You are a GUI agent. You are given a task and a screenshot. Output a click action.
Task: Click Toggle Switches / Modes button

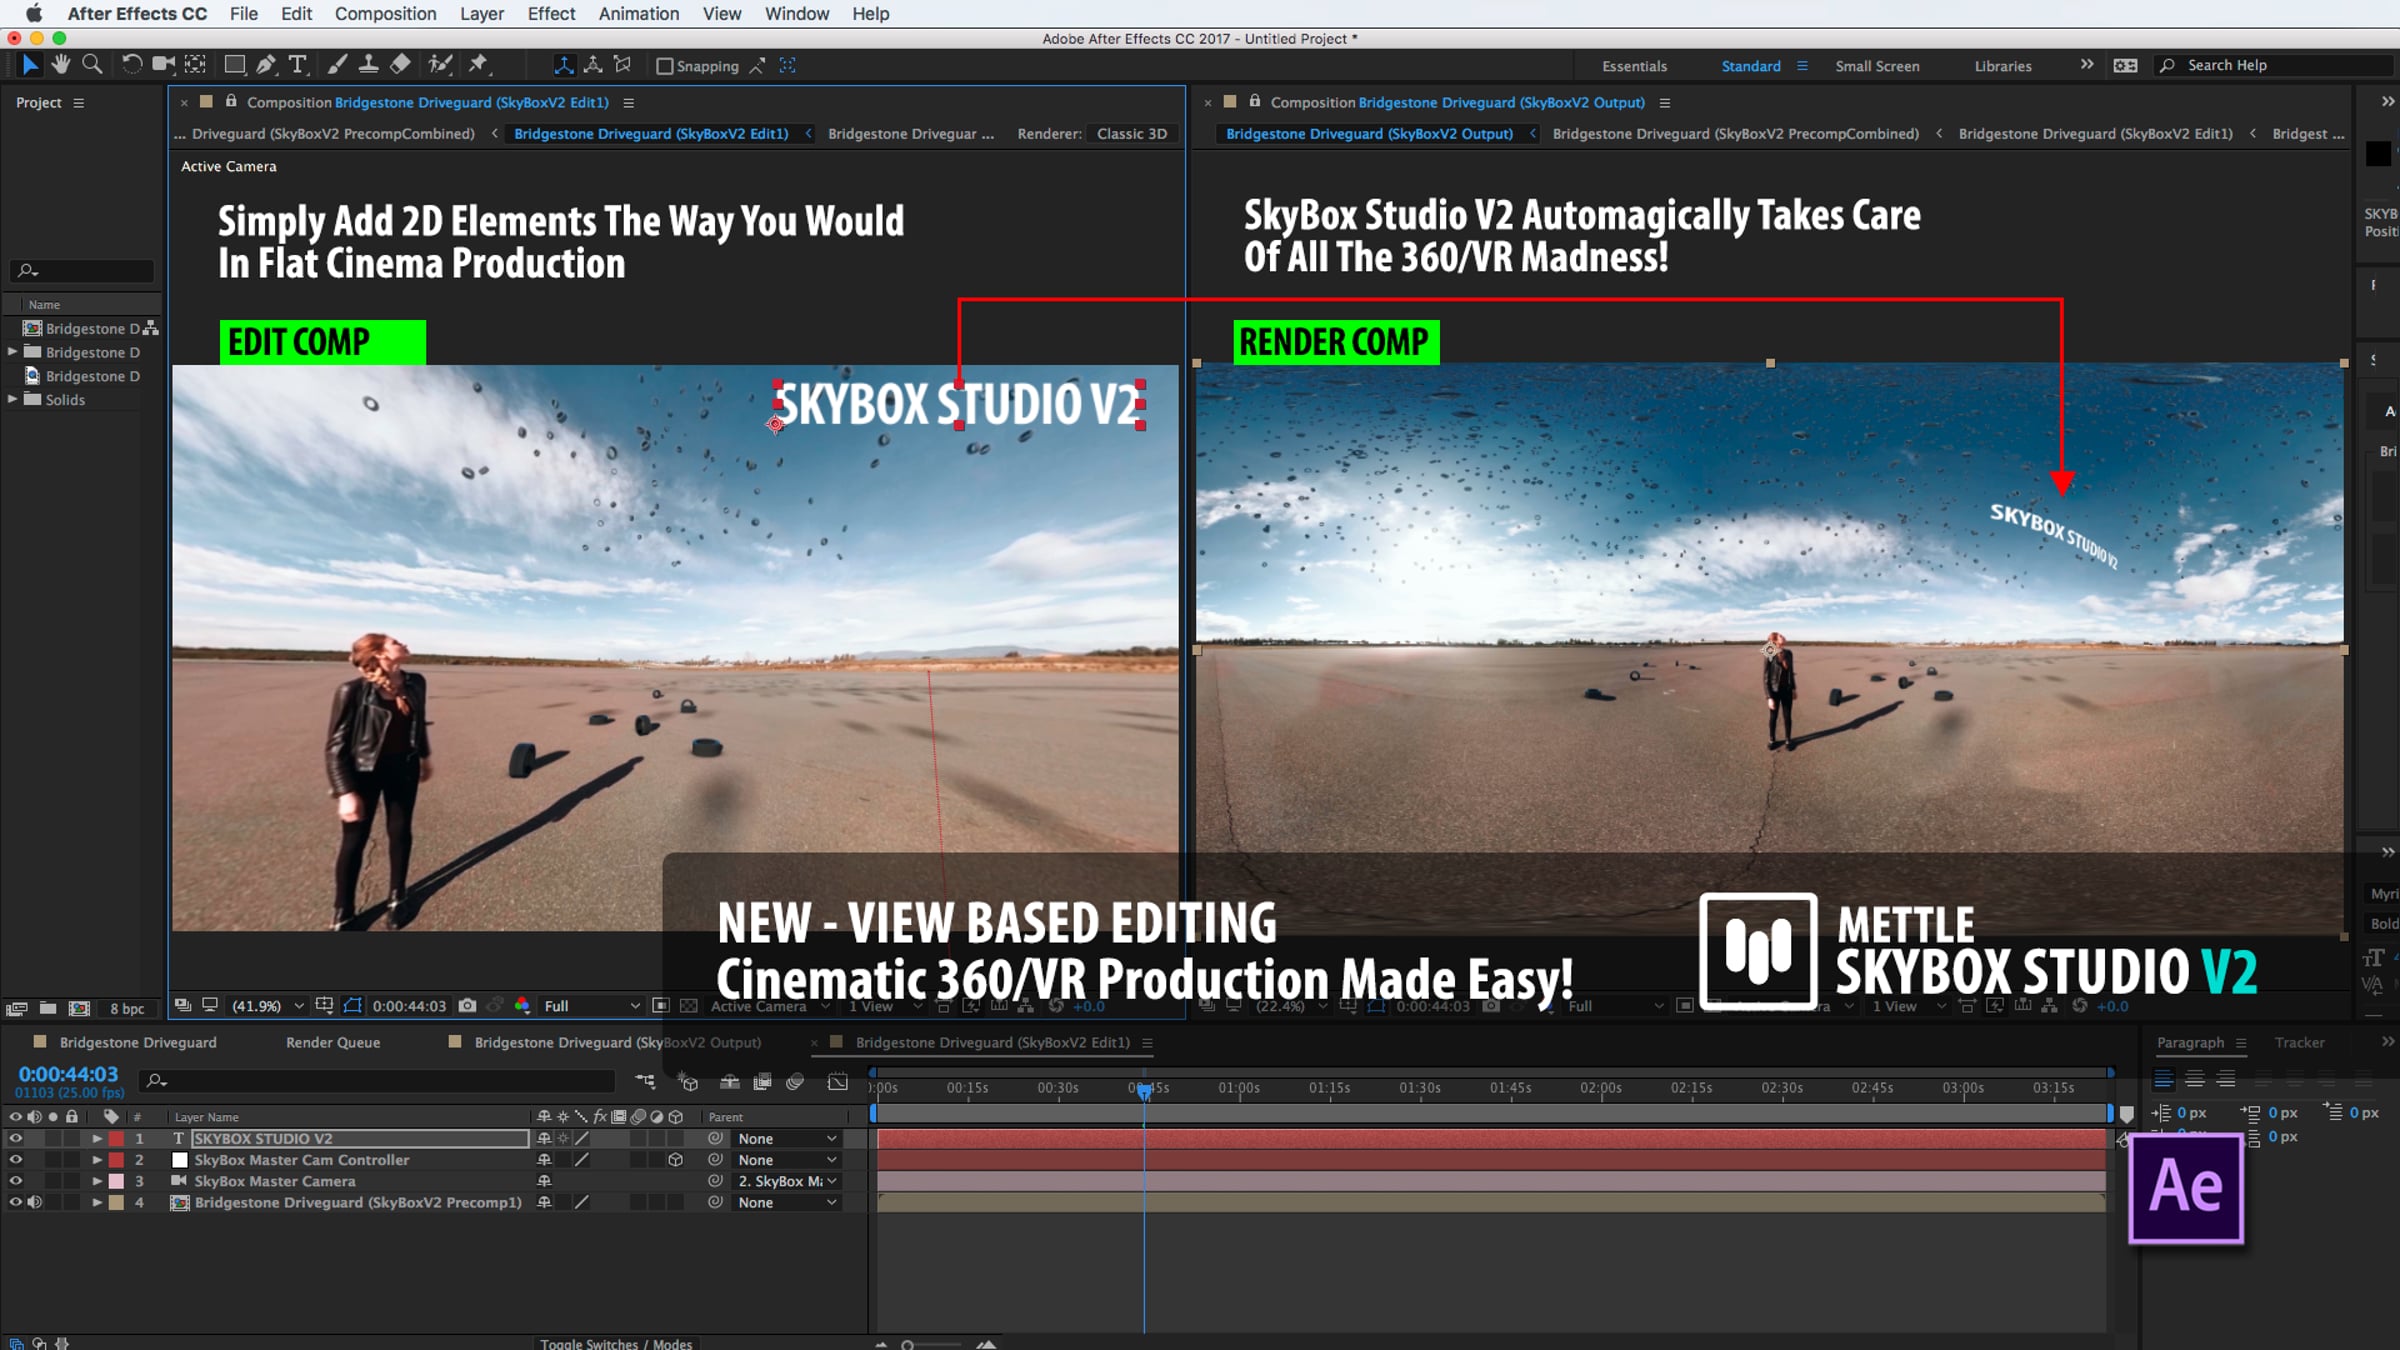click(x=616, y=1343)
